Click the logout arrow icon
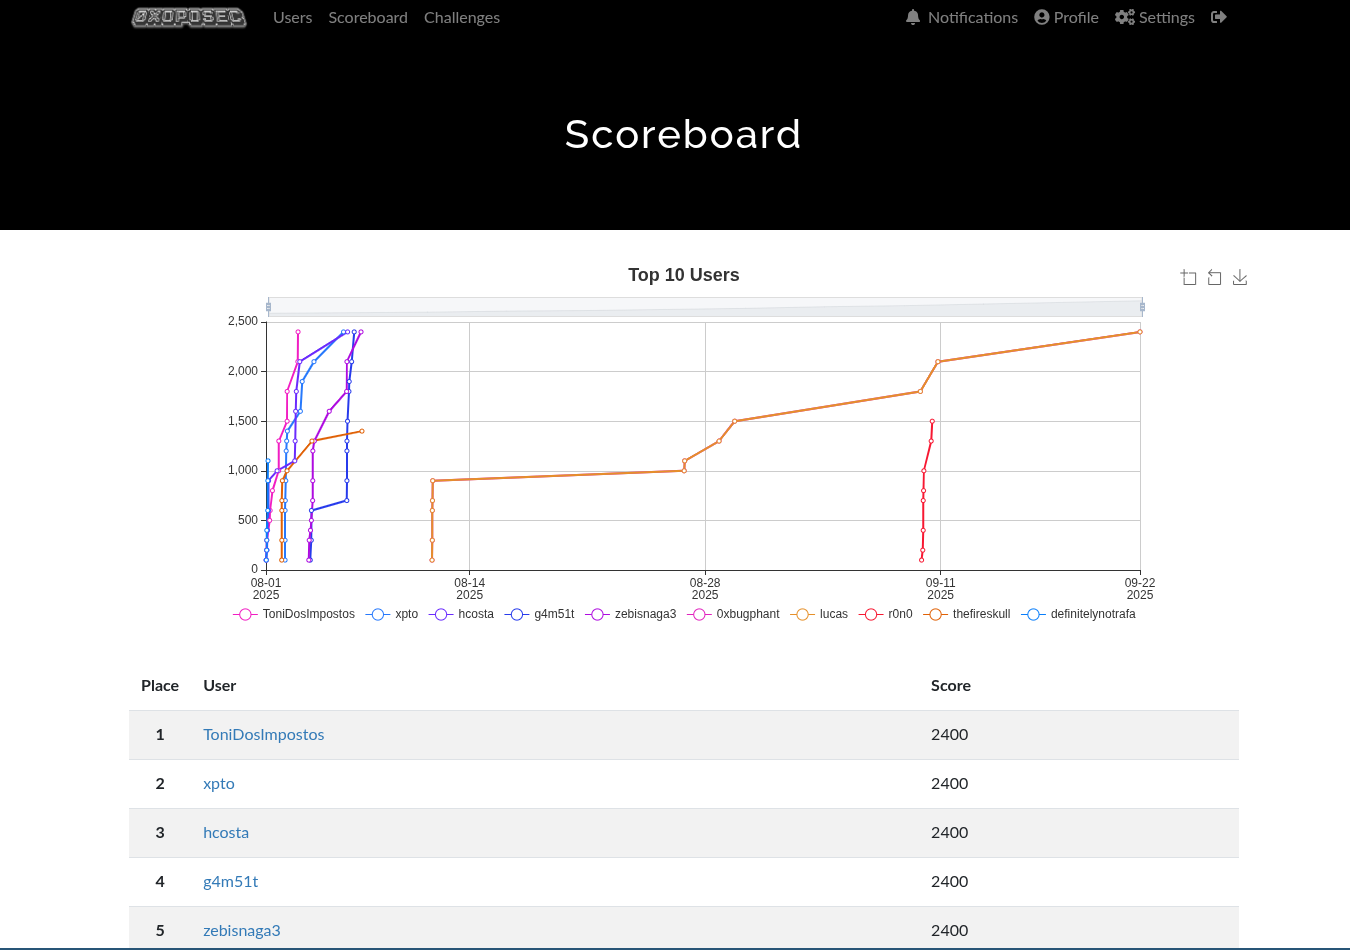This screenshot has height=950, width=1350. (x=1218, y=17)
